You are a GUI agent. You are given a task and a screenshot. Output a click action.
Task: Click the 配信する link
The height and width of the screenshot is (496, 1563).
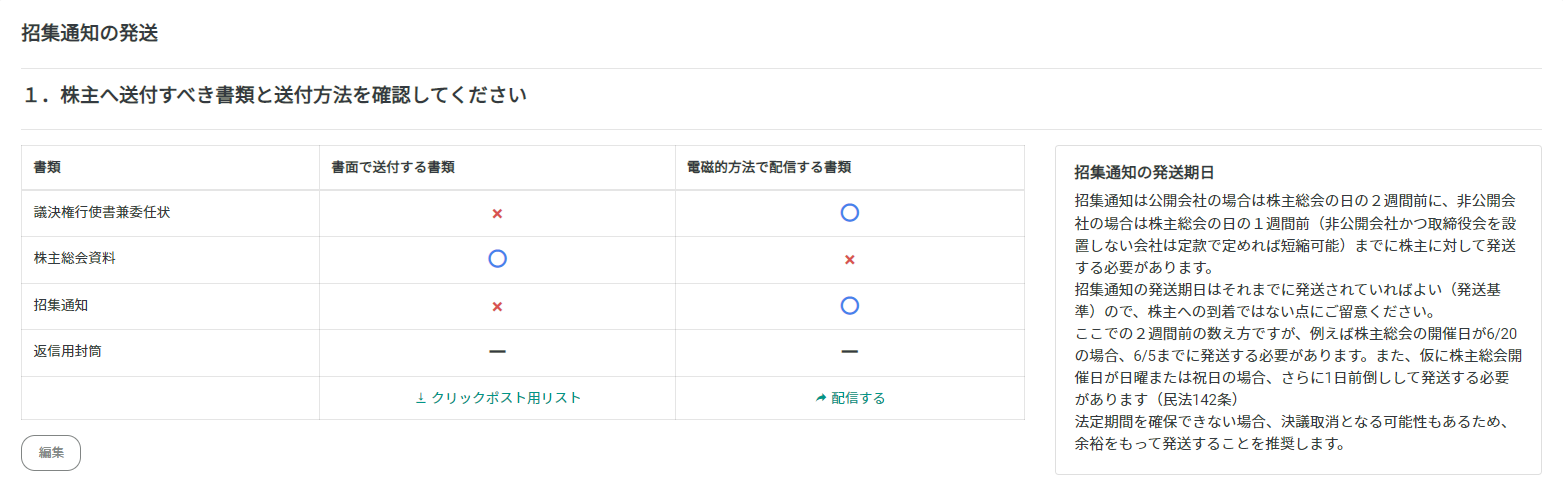(850, 398)
